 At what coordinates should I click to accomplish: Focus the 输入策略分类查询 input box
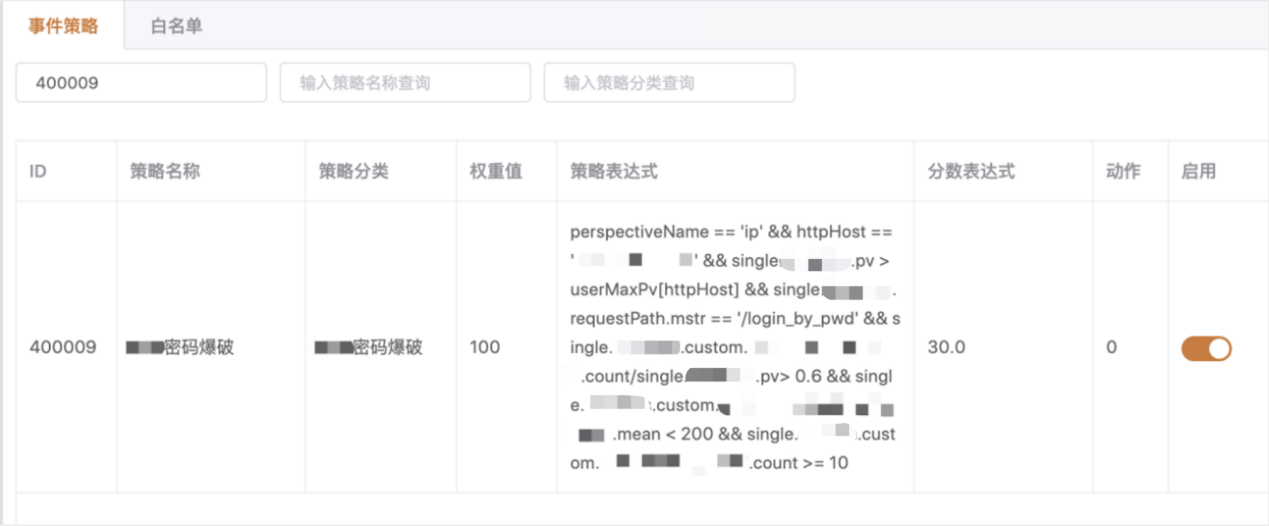pyautogui.click(x=669, y=83)
